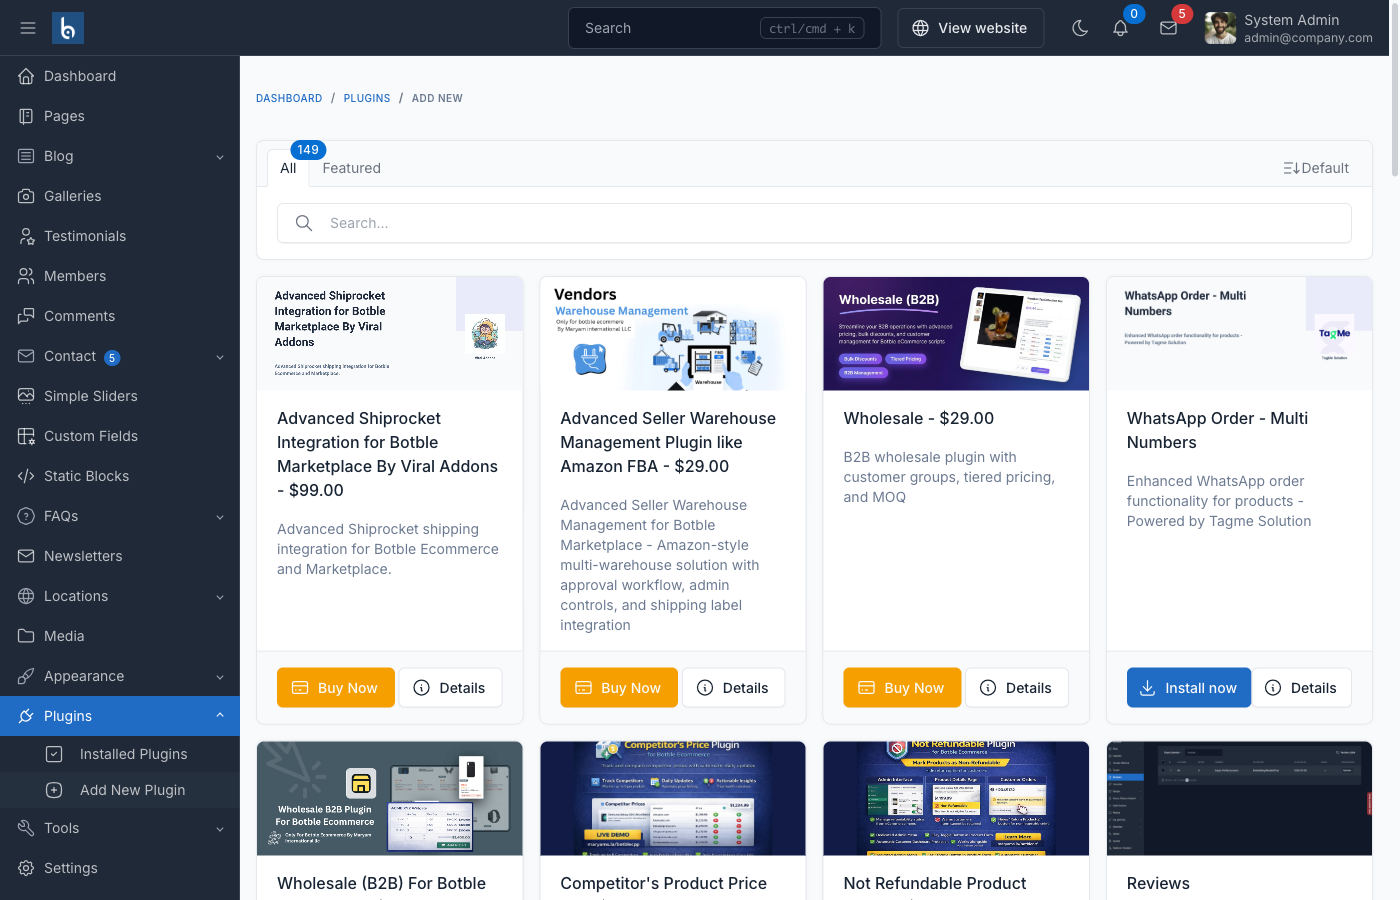Viewport: 1400px width, 900px height.
Task: Switch to the Featured tab
Action: click(x=351, y=168)
